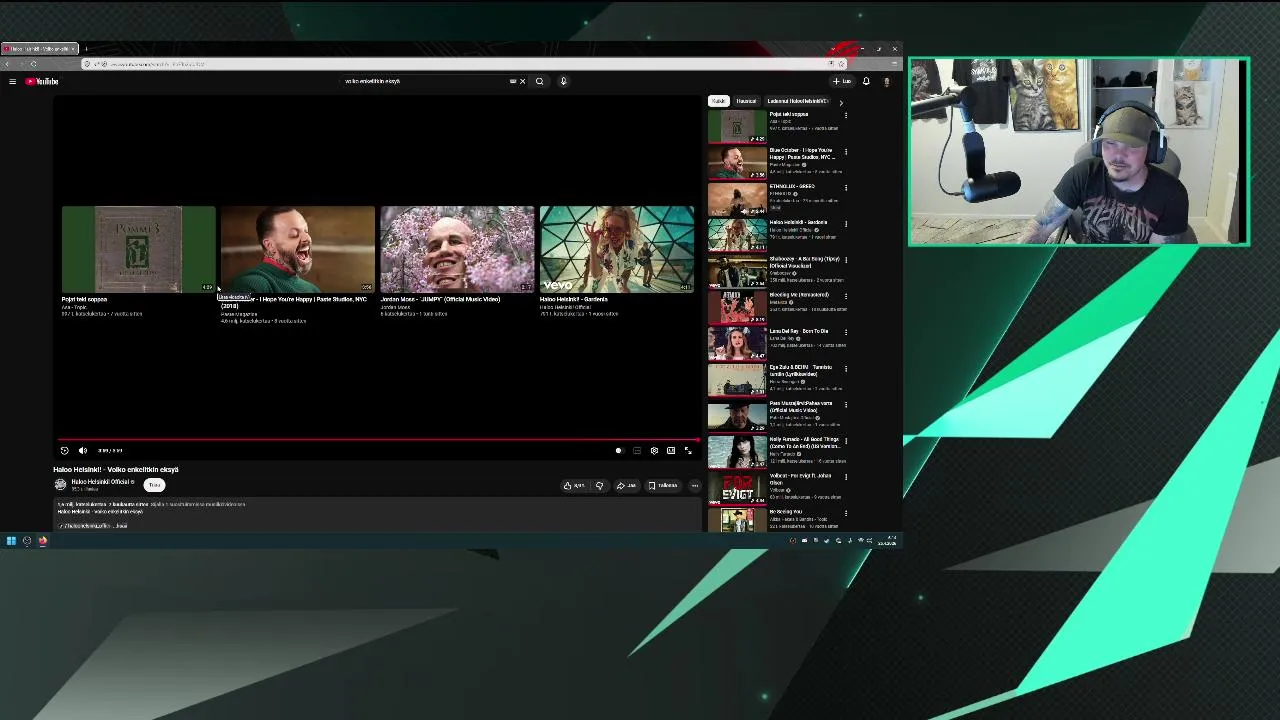
Task: Select the active YouTube browser tab
Action: pos(40,48)
